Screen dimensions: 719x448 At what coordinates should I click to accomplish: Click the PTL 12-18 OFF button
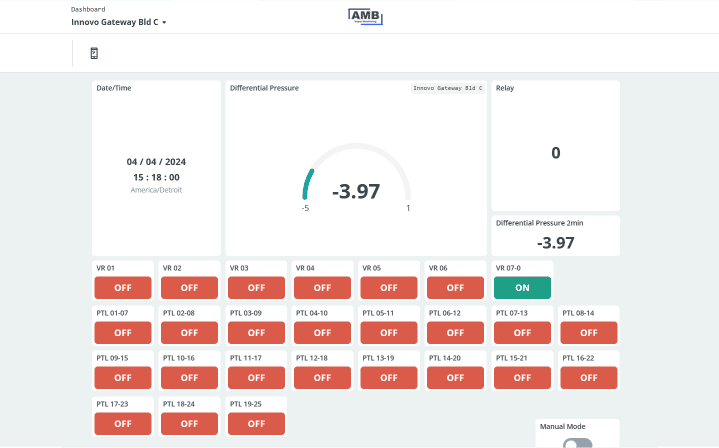pyautogui.click(x=322, y=378)
